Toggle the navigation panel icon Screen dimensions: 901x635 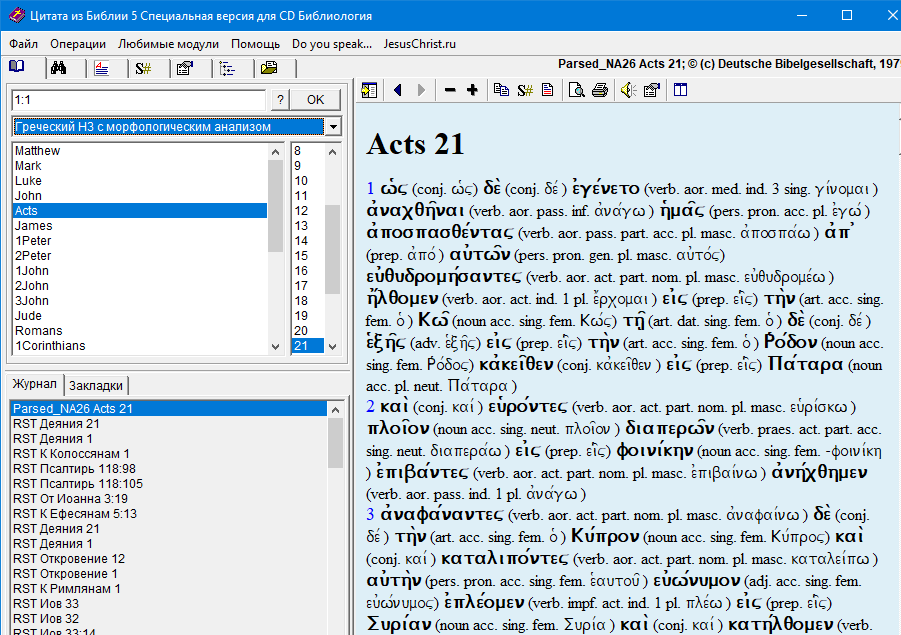point(369,90)
